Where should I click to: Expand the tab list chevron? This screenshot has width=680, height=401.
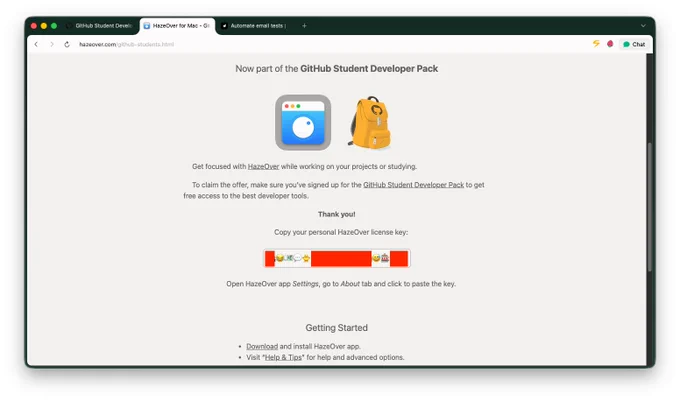(643, 26)
